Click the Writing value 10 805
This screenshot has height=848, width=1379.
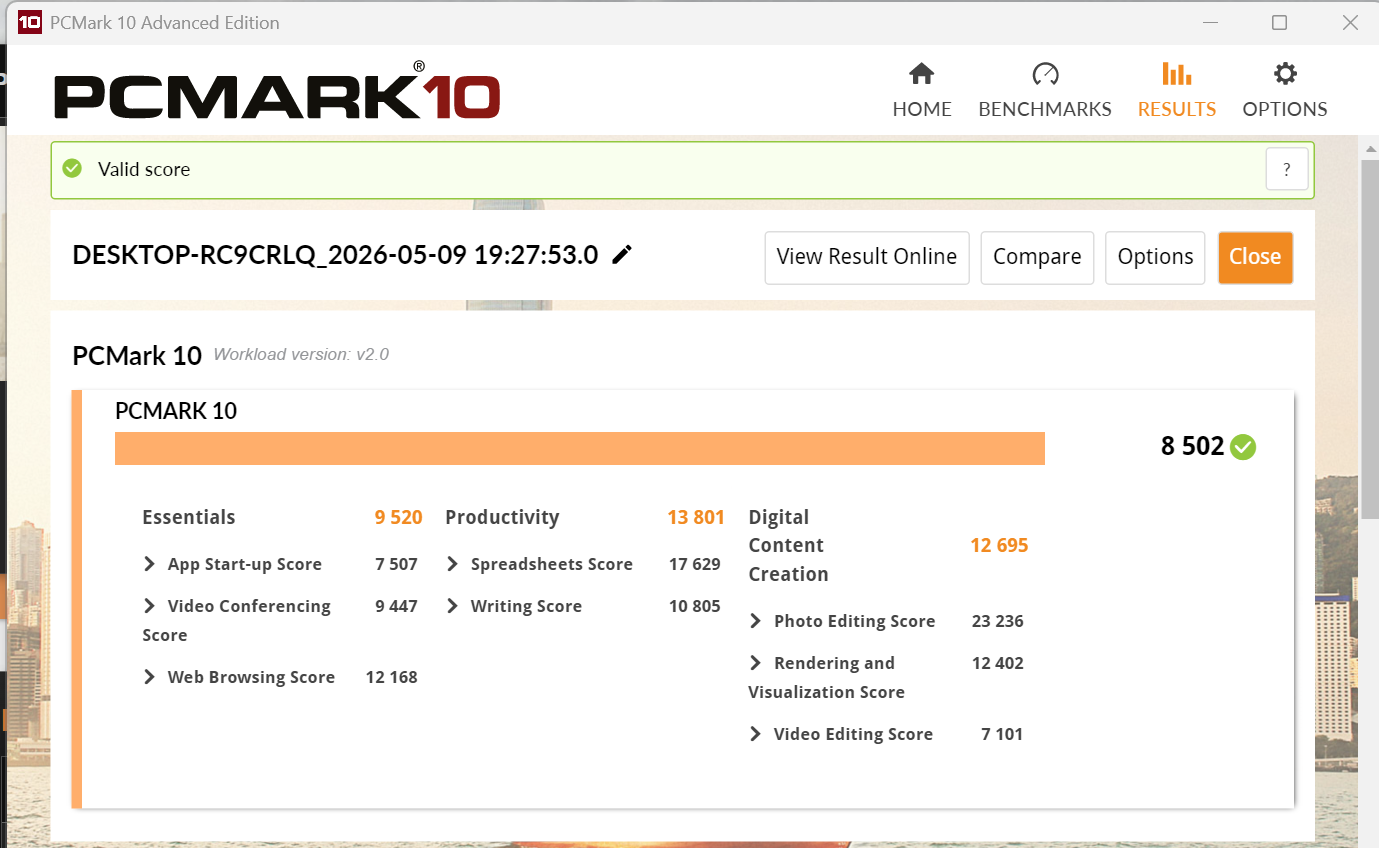[694, 606]
